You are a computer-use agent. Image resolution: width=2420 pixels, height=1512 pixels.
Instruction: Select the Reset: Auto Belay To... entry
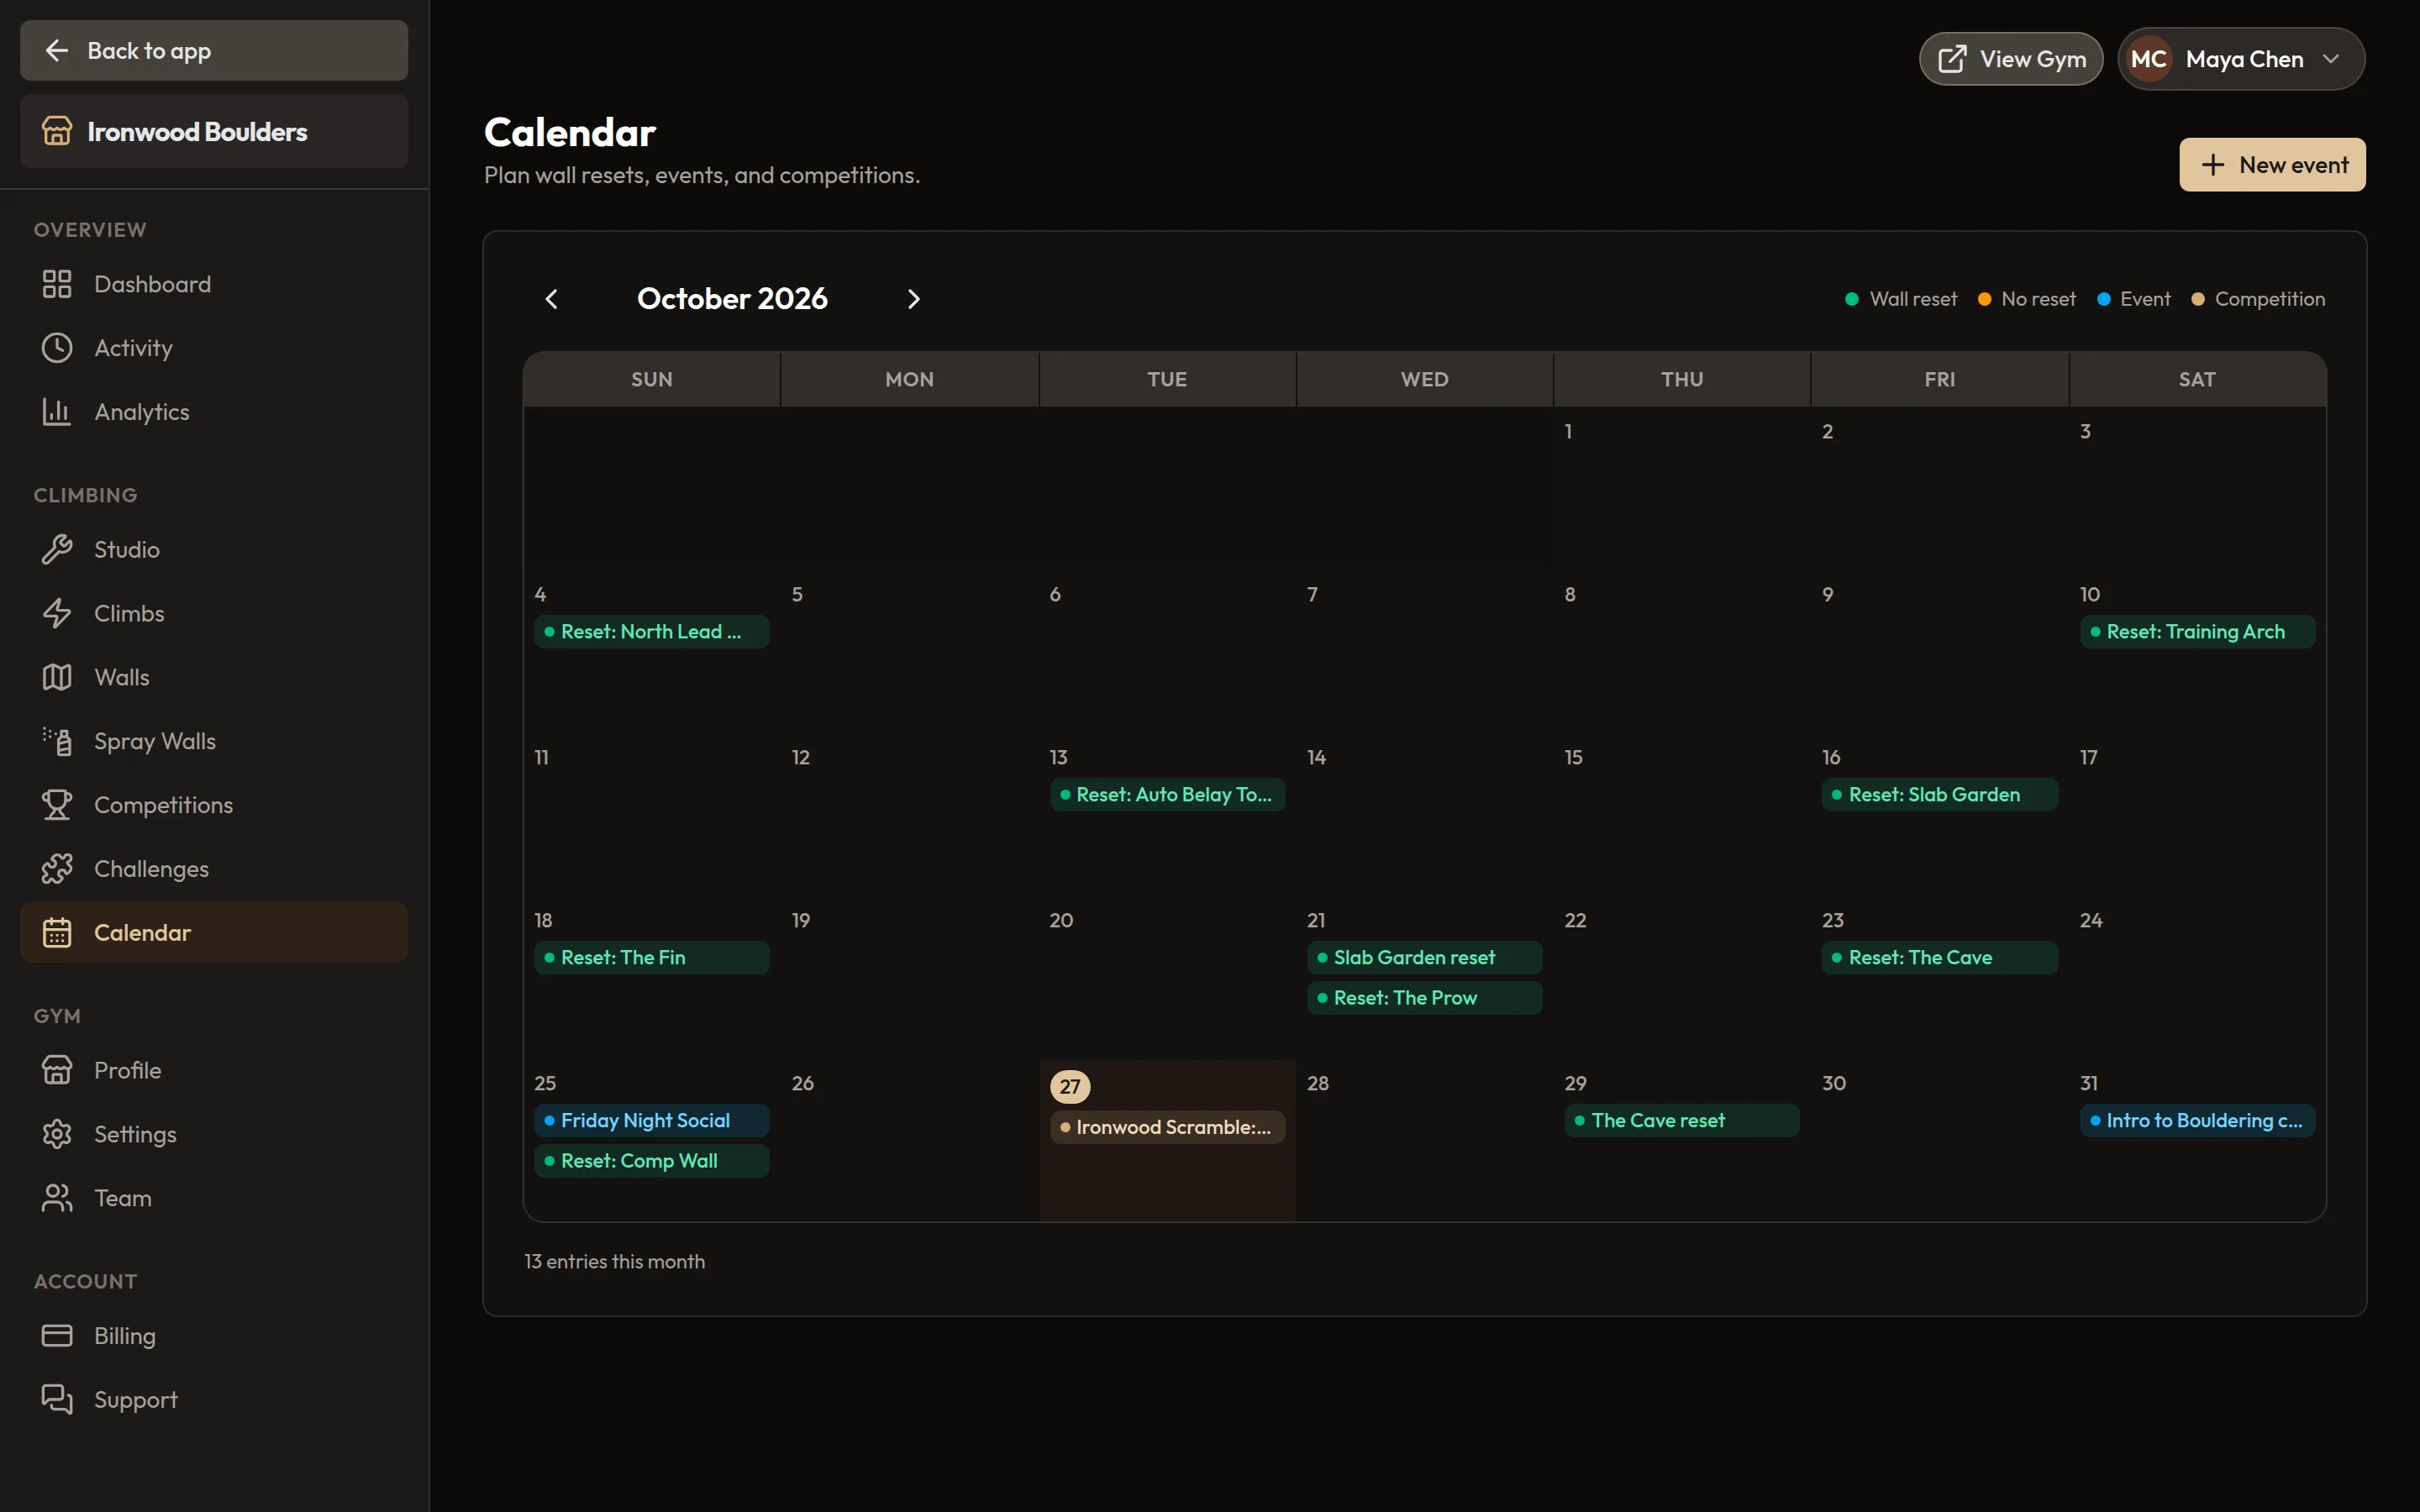pos(1167,795)
